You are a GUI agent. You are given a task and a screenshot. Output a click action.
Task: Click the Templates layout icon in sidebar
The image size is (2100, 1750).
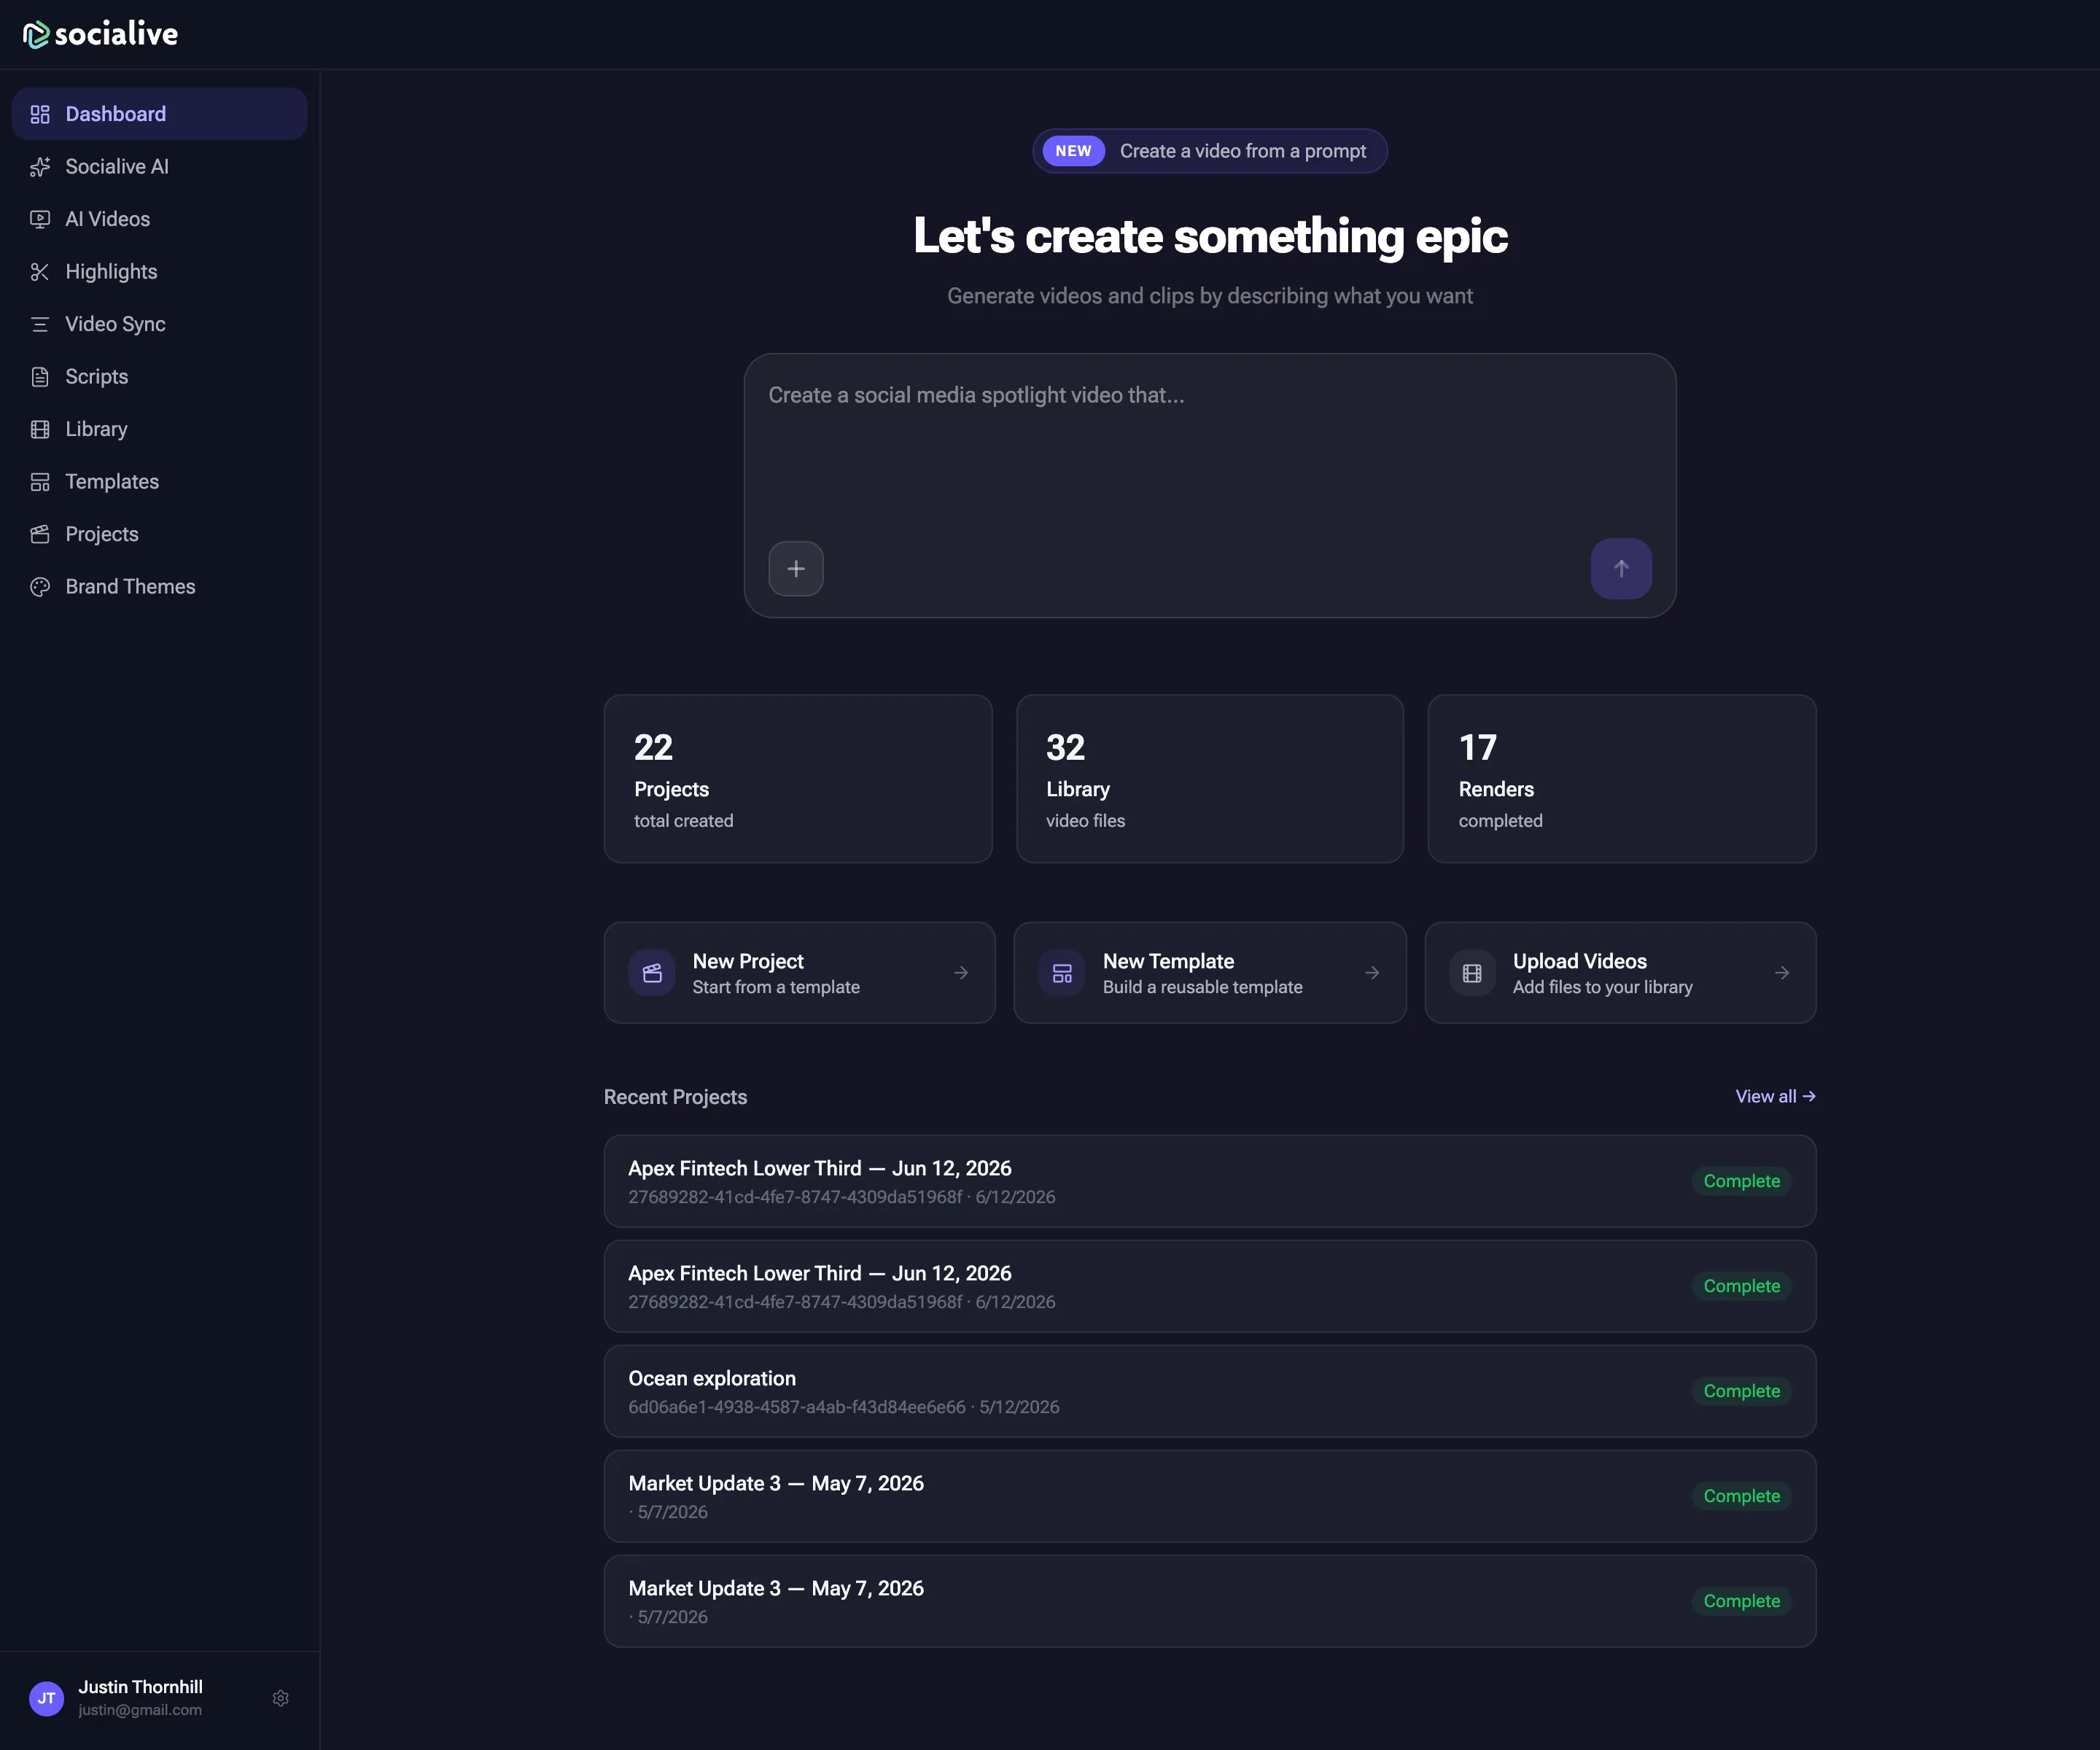click(40, 482)
